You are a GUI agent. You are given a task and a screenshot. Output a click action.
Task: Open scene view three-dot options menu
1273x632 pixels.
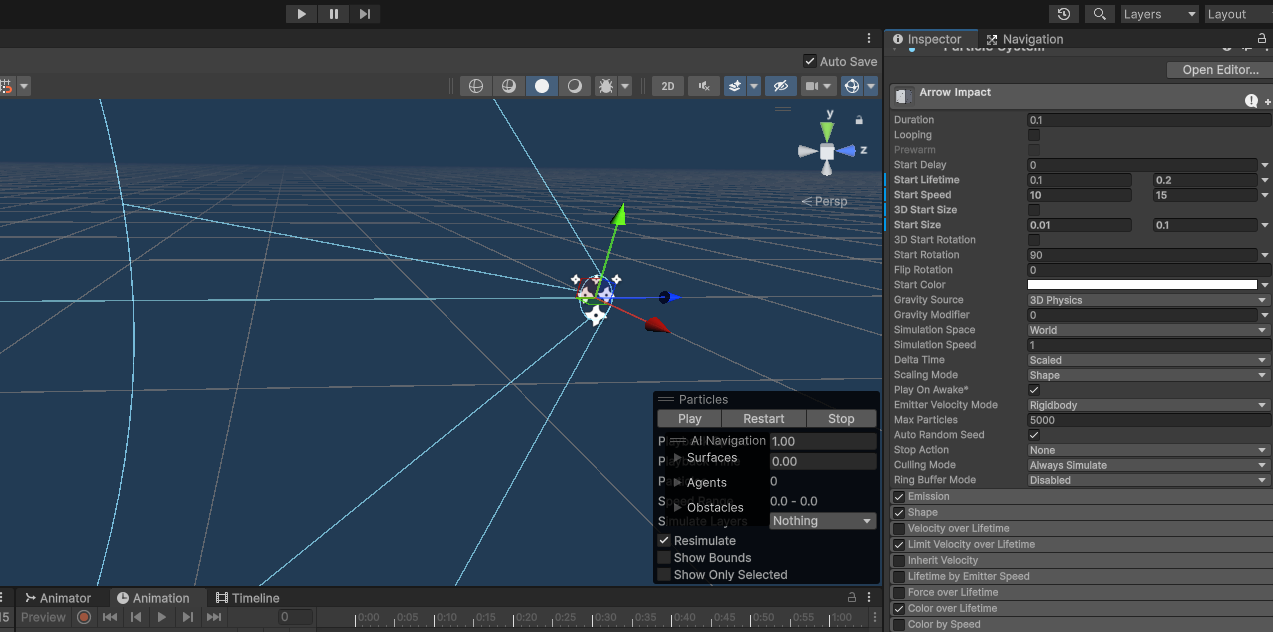(x=869, y=38)
